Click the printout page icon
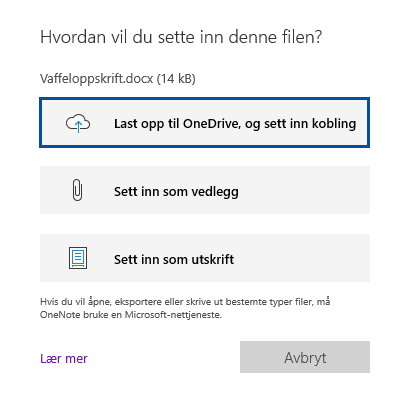Image resolution: width=409 pixels, height=397 pixels. click(78, 258)
